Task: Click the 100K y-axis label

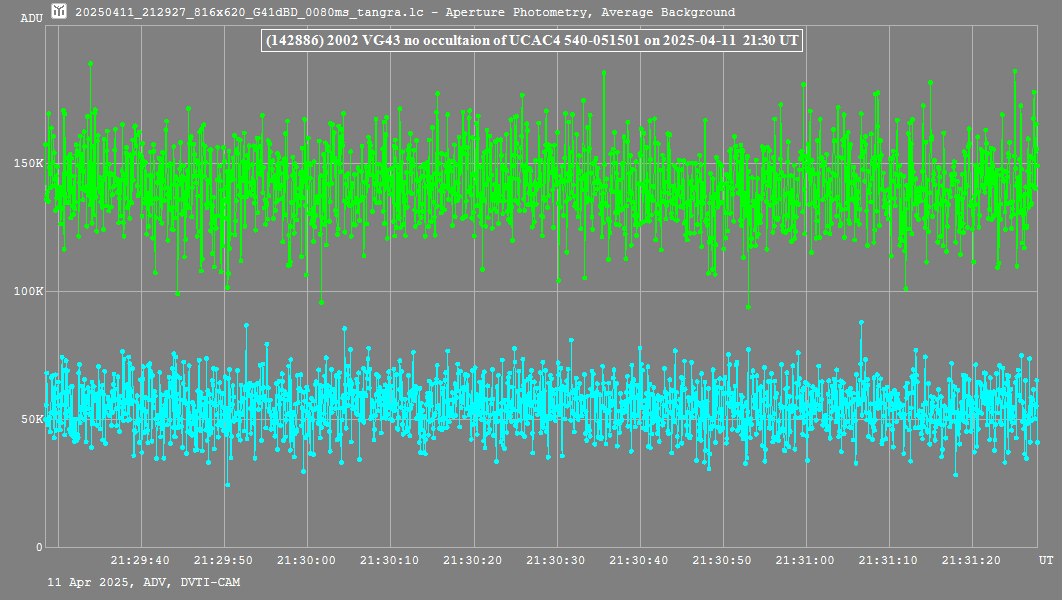Action: [x=31, y=291]
